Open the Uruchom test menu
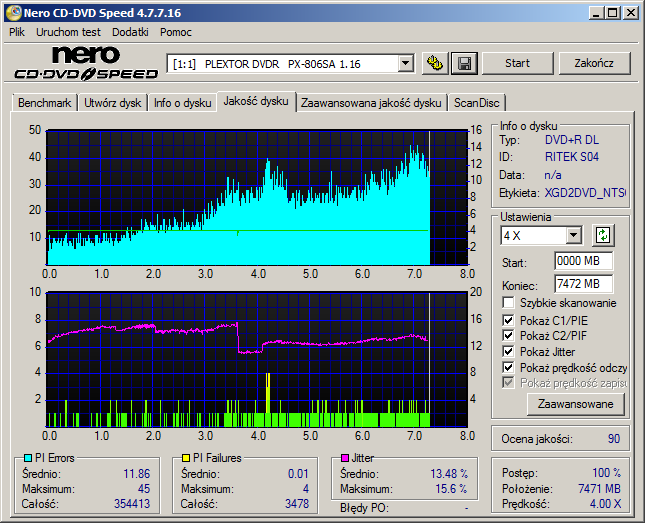The width and height of the screenshot is (645, 523). pyautogui.click(x=68, y=32)
